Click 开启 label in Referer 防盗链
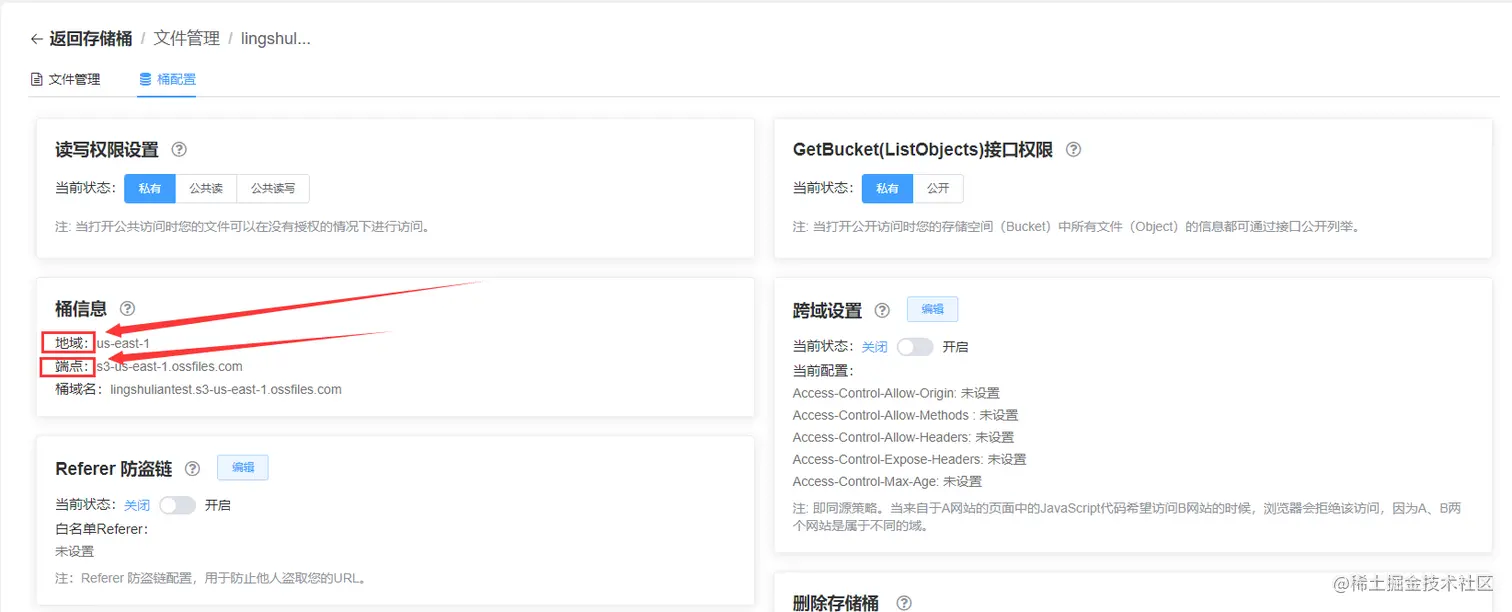This screenshot has height=612, width=1512. pyautogui.click(x=218, y=505)
